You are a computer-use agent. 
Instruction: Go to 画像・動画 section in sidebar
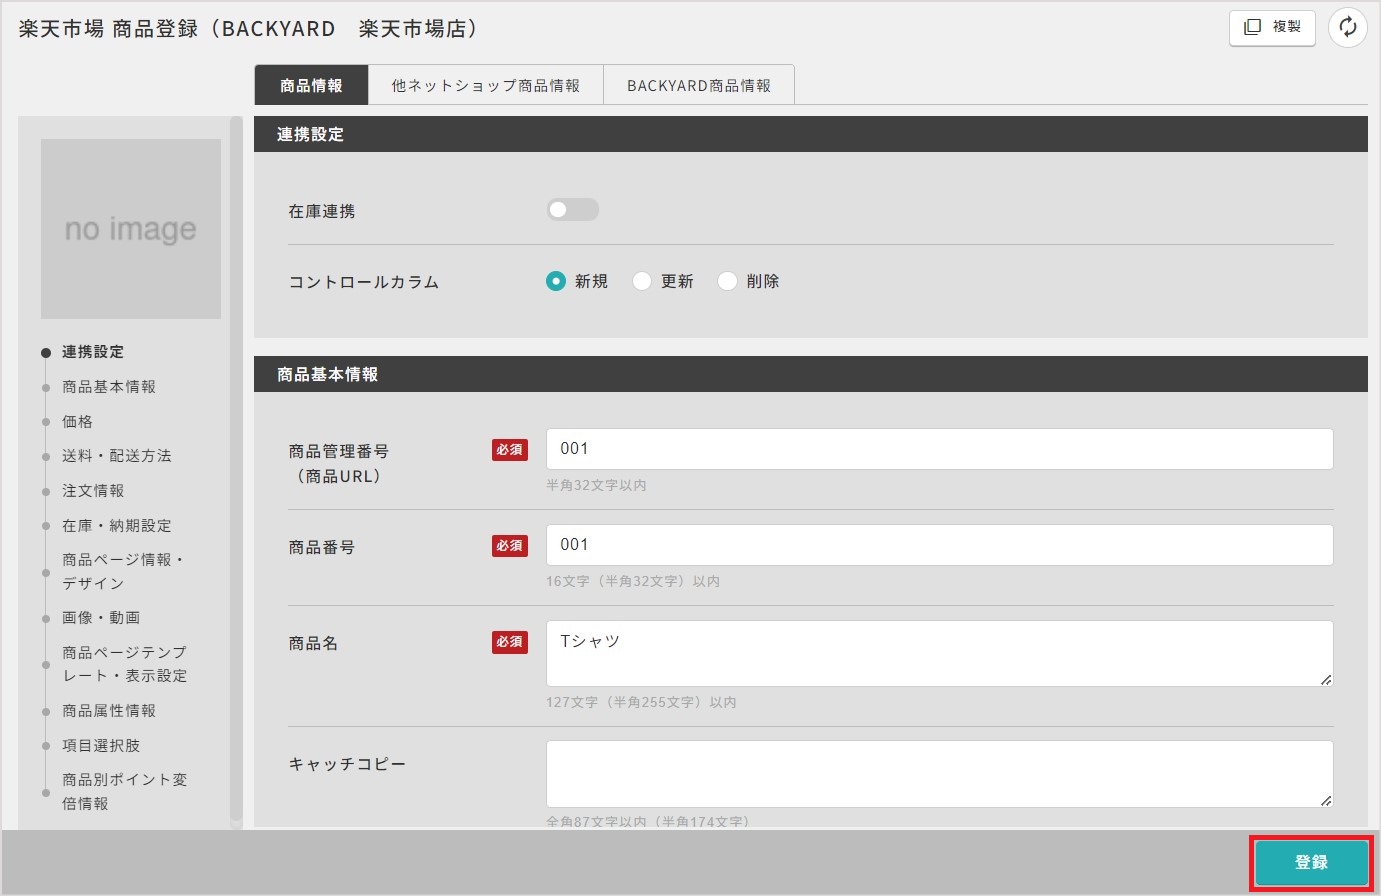[x=101, y=618]
